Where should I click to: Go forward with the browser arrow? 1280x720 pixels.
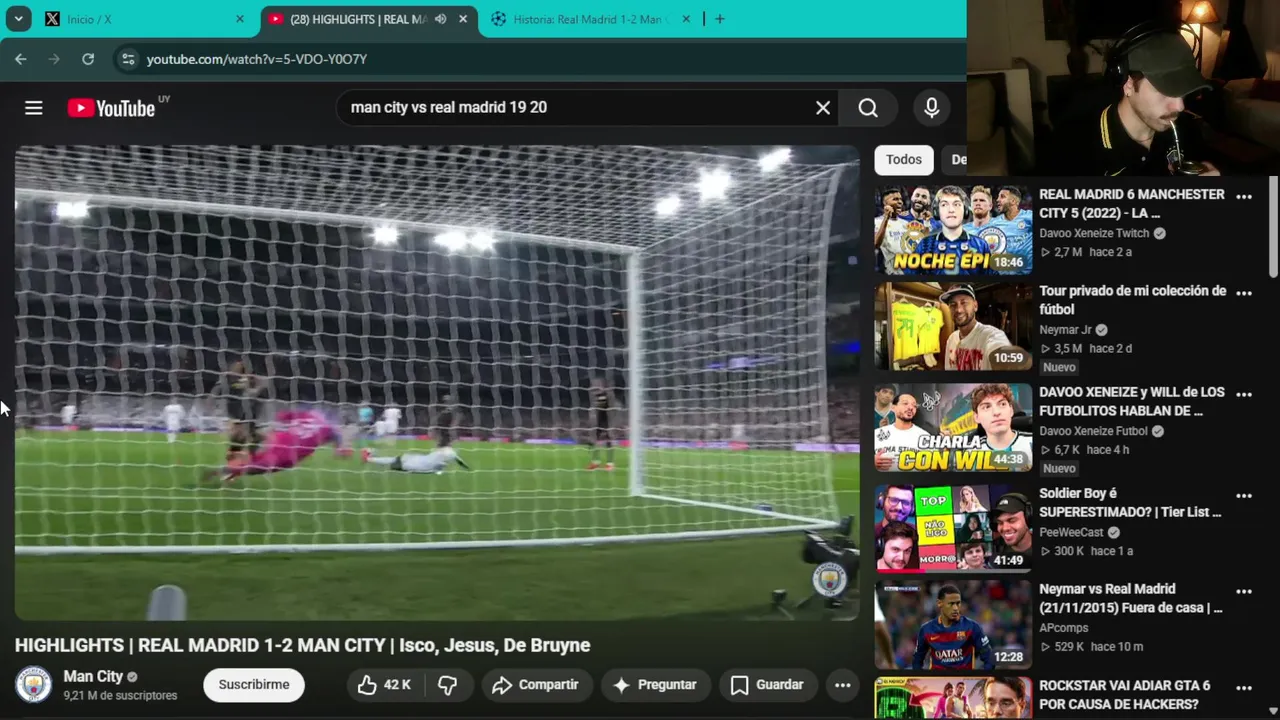(54, 59)
